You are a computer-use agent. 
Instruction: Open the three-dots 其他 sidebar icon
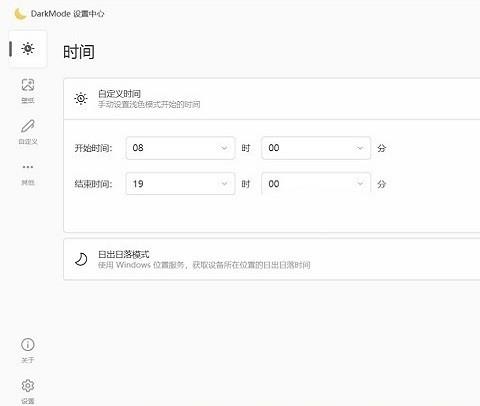click(28, 167)
